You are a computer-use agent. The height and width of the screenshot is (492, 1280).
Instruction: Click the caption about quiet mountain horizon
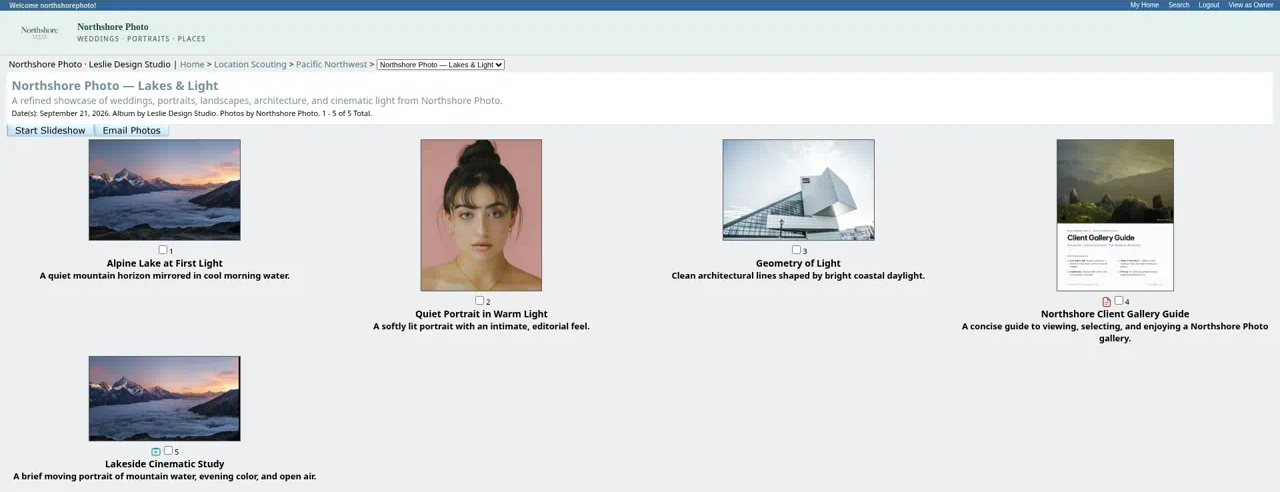165,276
